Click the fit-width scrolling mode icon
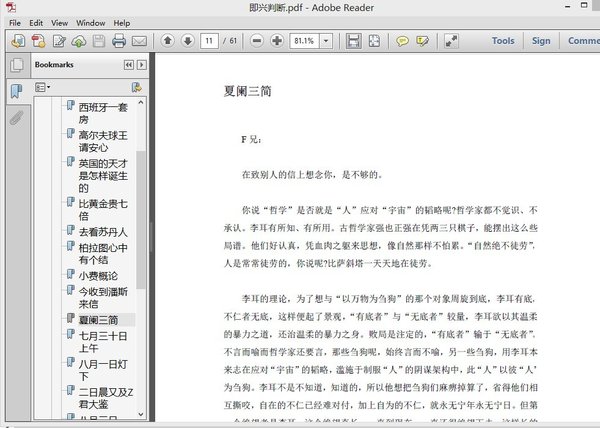The image size is (600, 428). [x=354, y=41]
